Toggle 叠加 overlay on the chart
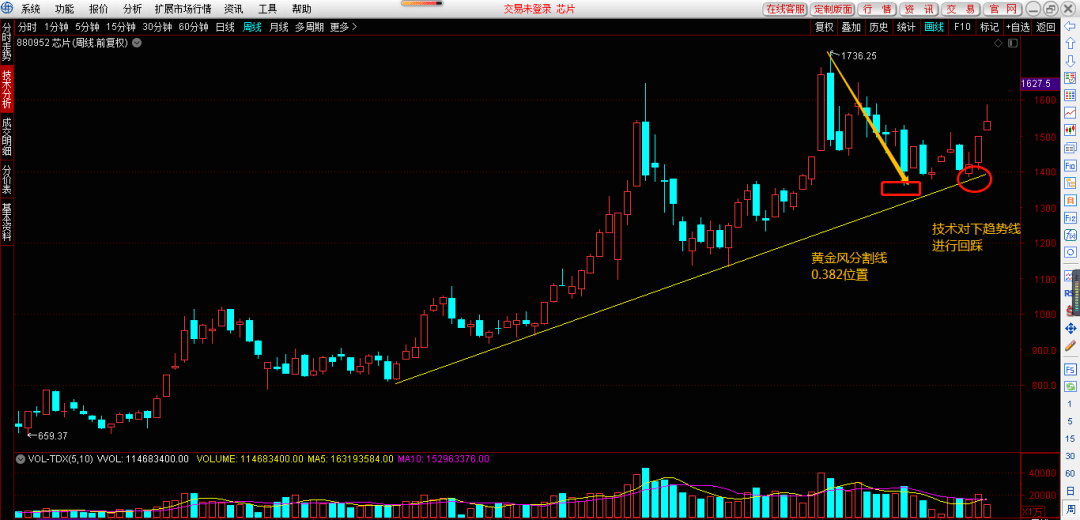 pos(851,27)
